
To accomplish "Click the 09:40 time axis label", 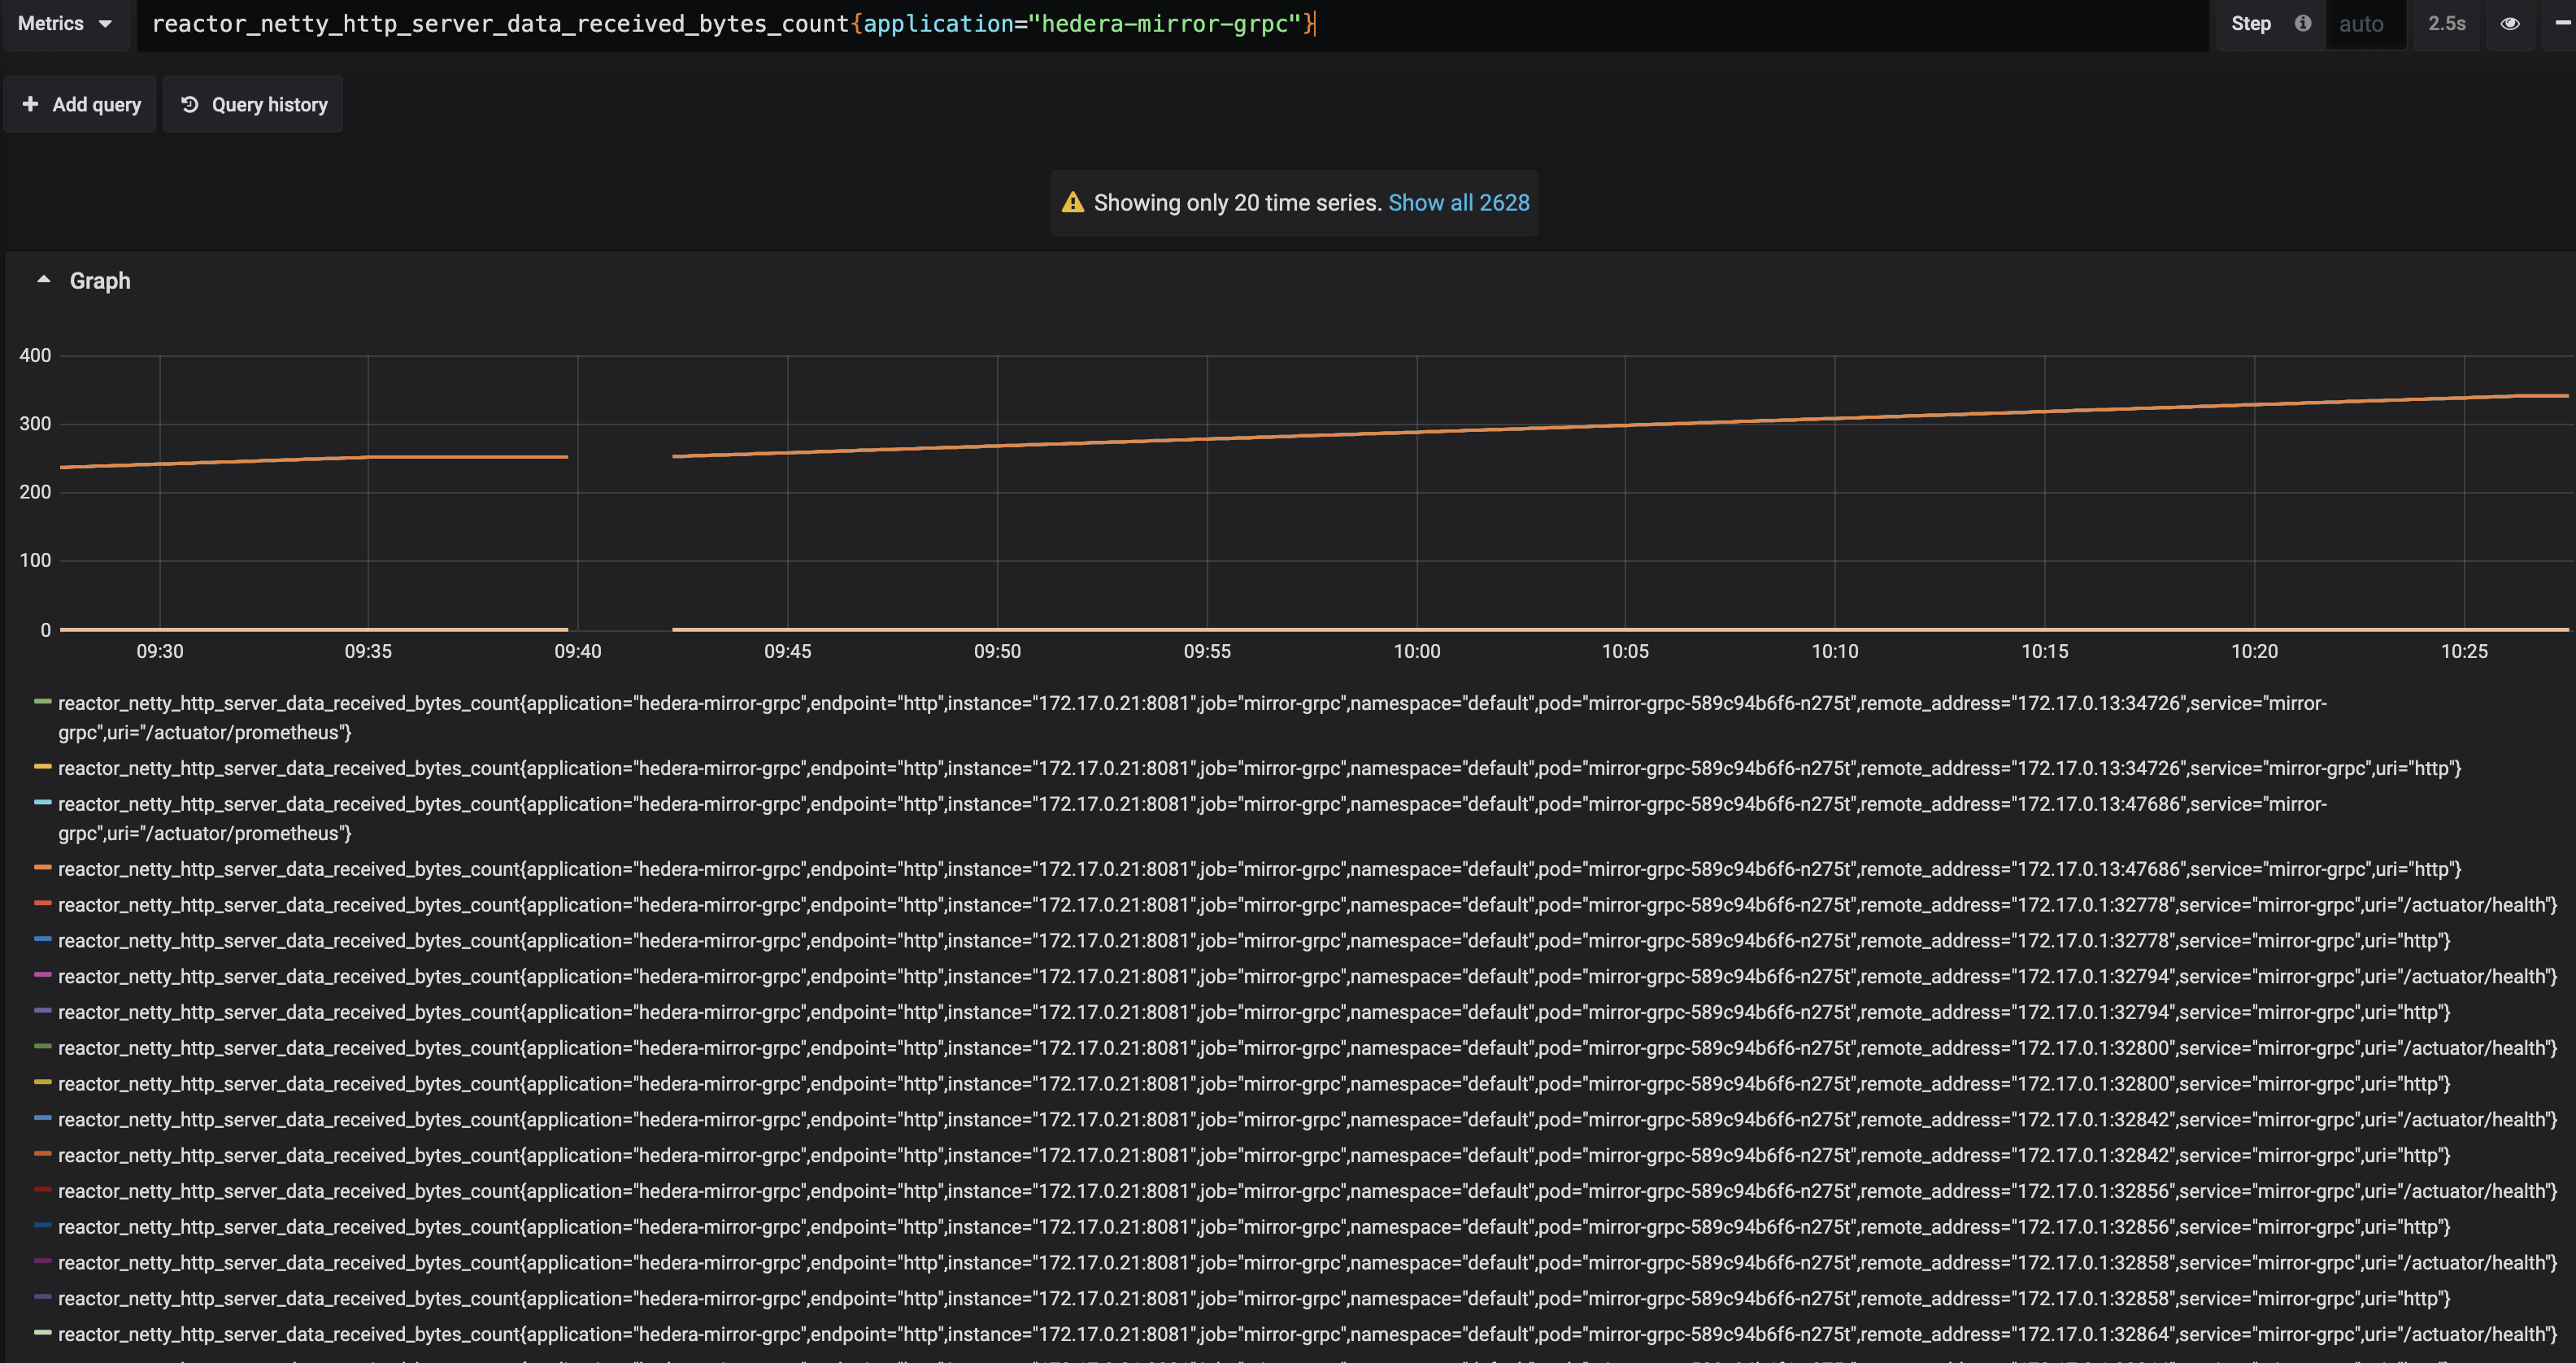I will [x=578, y=652].
